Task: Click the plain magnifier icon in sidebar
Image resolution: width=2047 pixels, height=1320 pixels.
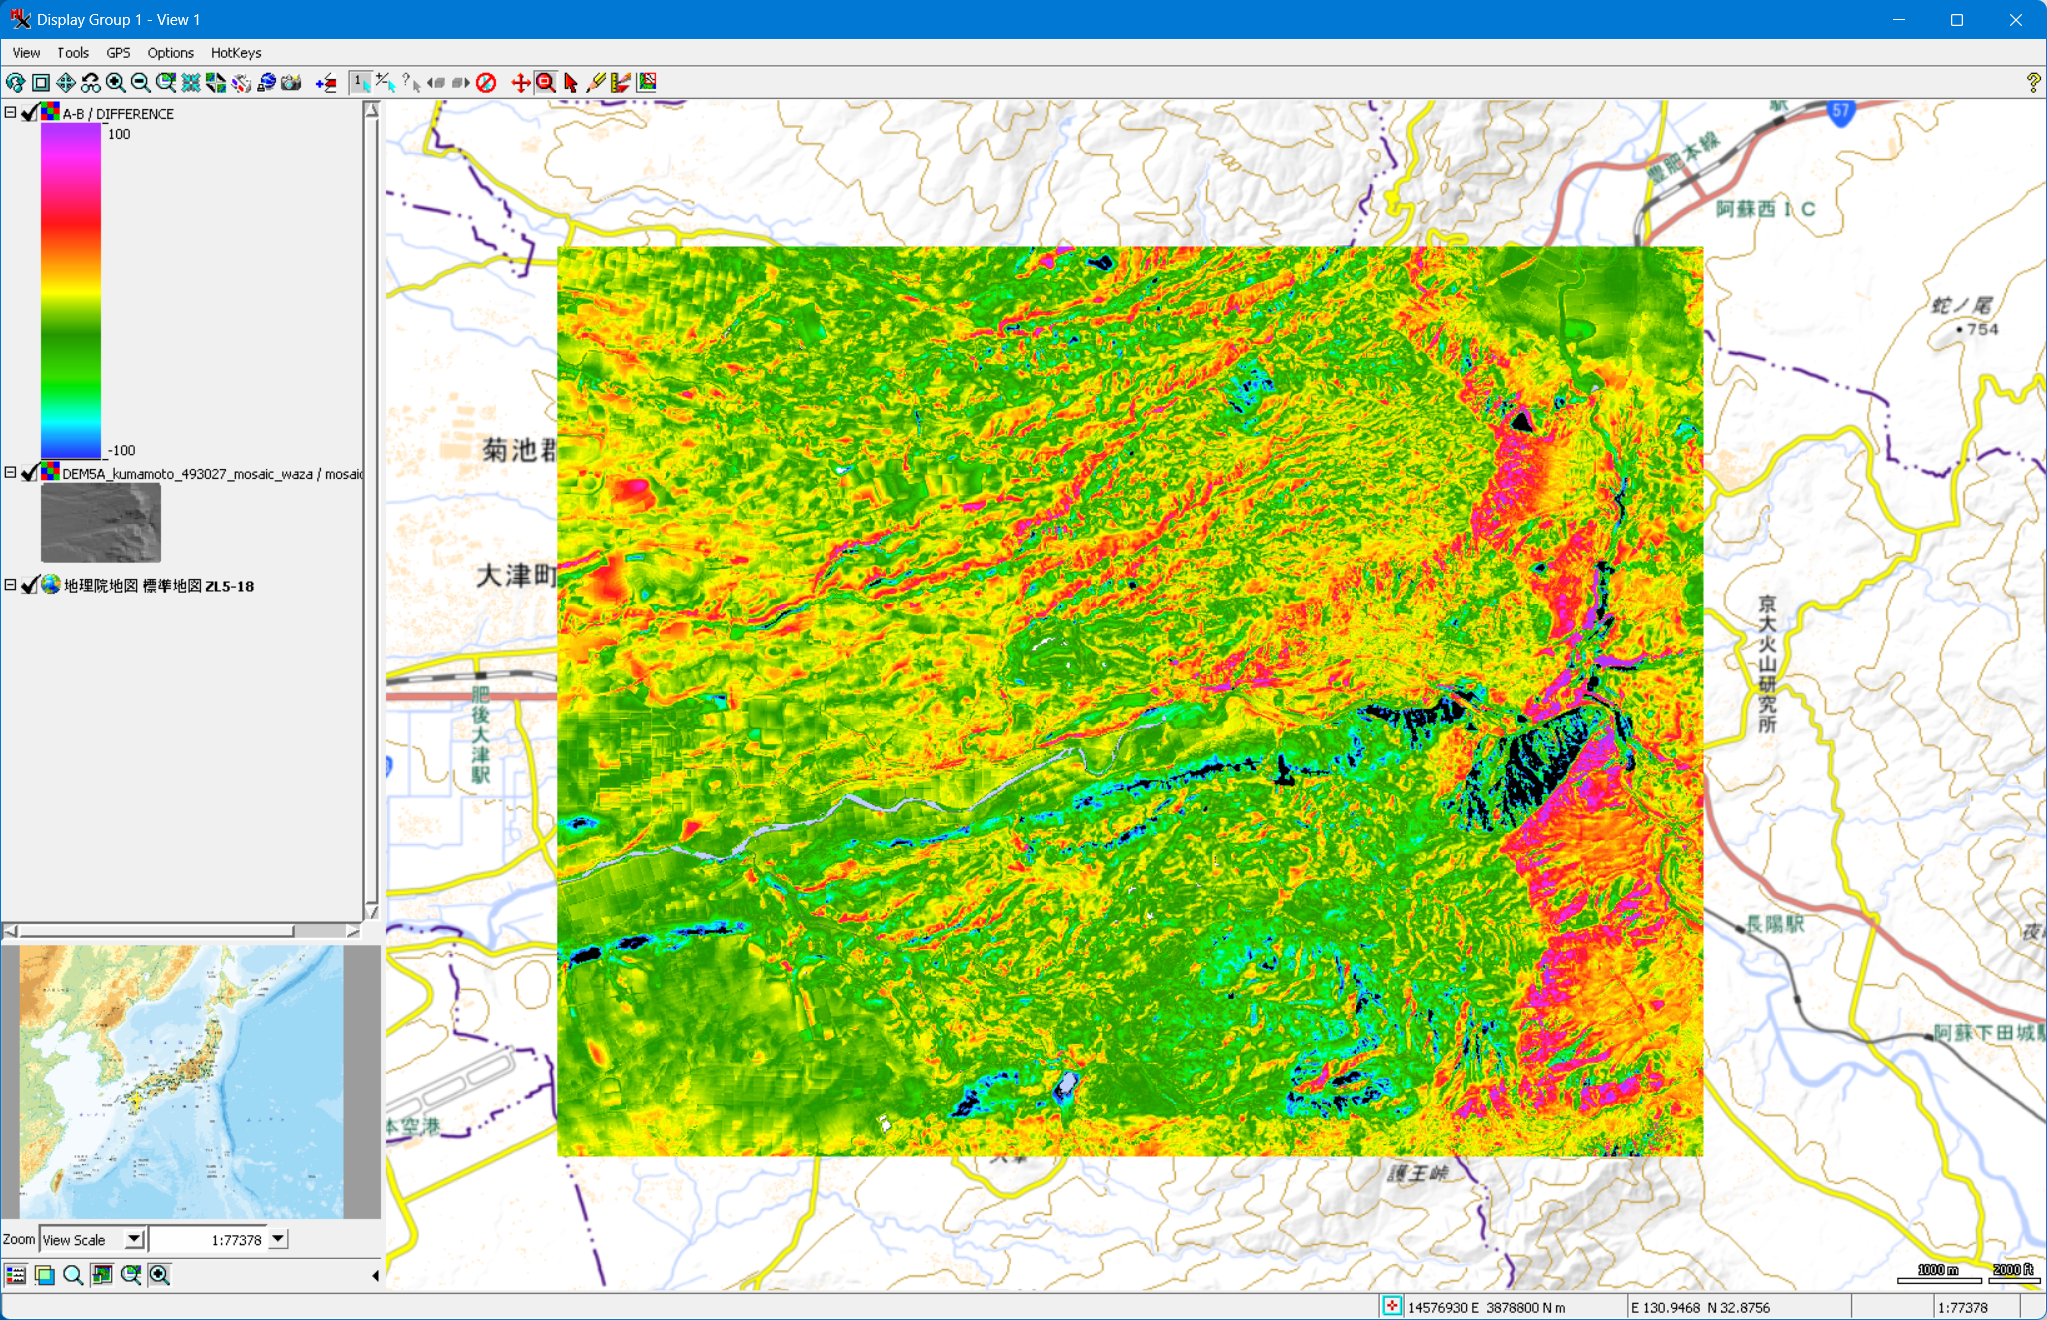Action: tap(73, 1274)
